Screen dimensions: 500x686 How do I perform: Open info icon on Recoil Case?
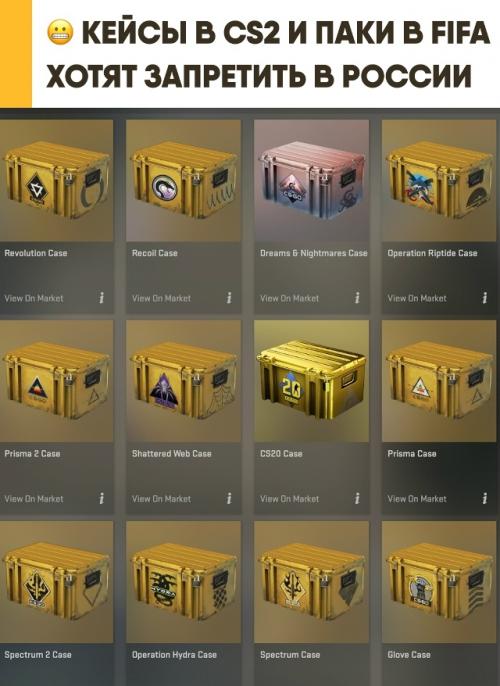pyautogui.click(x=229, y=298)
